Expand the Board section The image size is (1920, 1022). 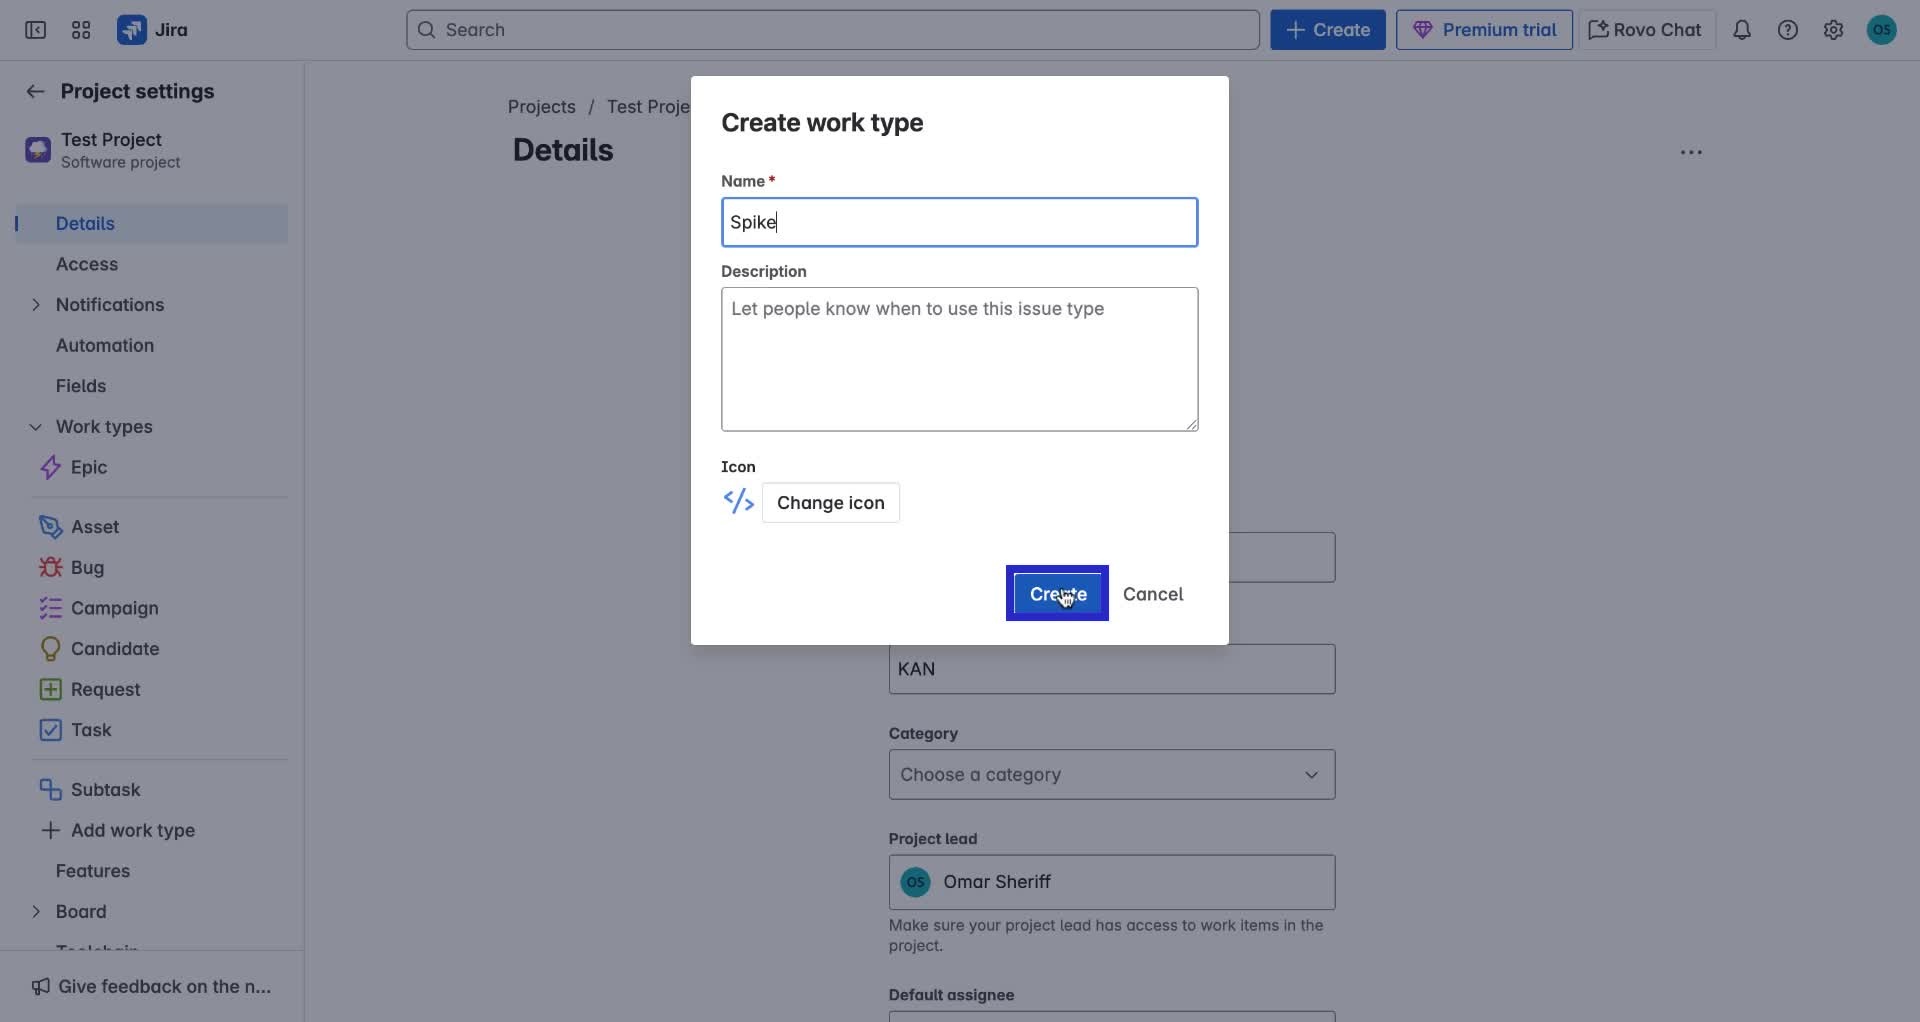click(35, 911)
